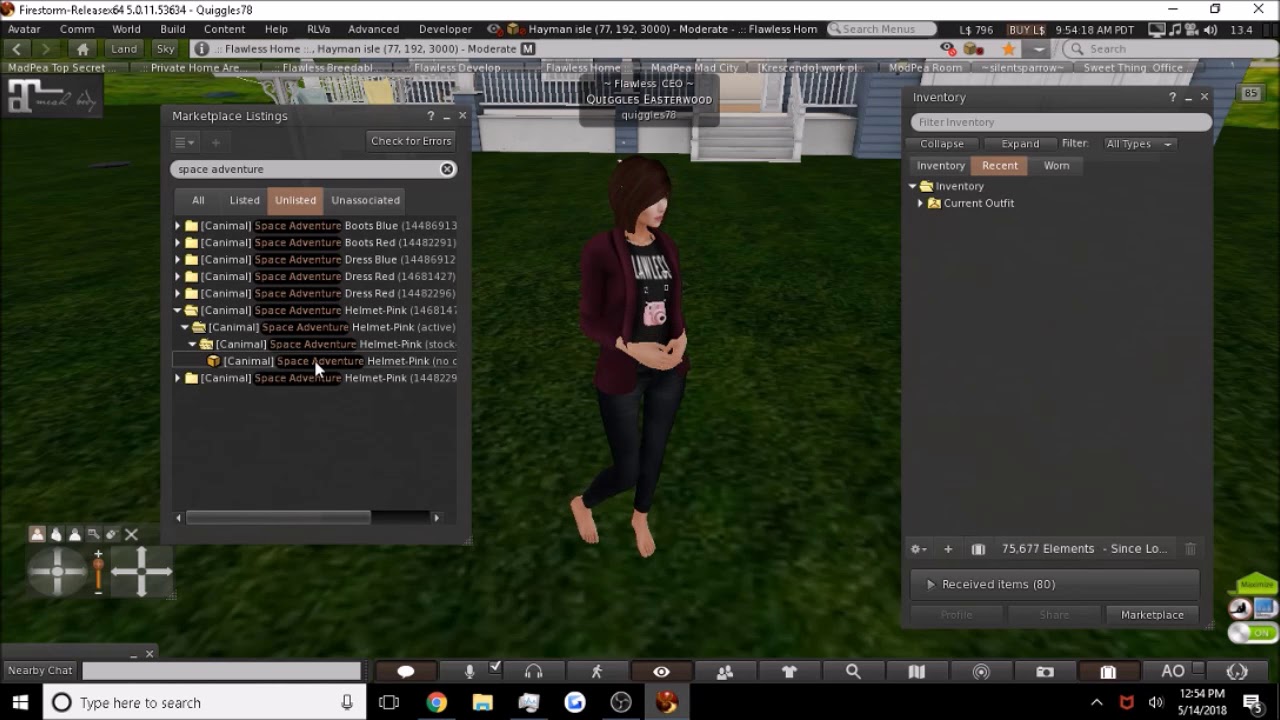Open inventory gear options menu
The height and width of the screenshot is (720, 1280).
[917, 549]
